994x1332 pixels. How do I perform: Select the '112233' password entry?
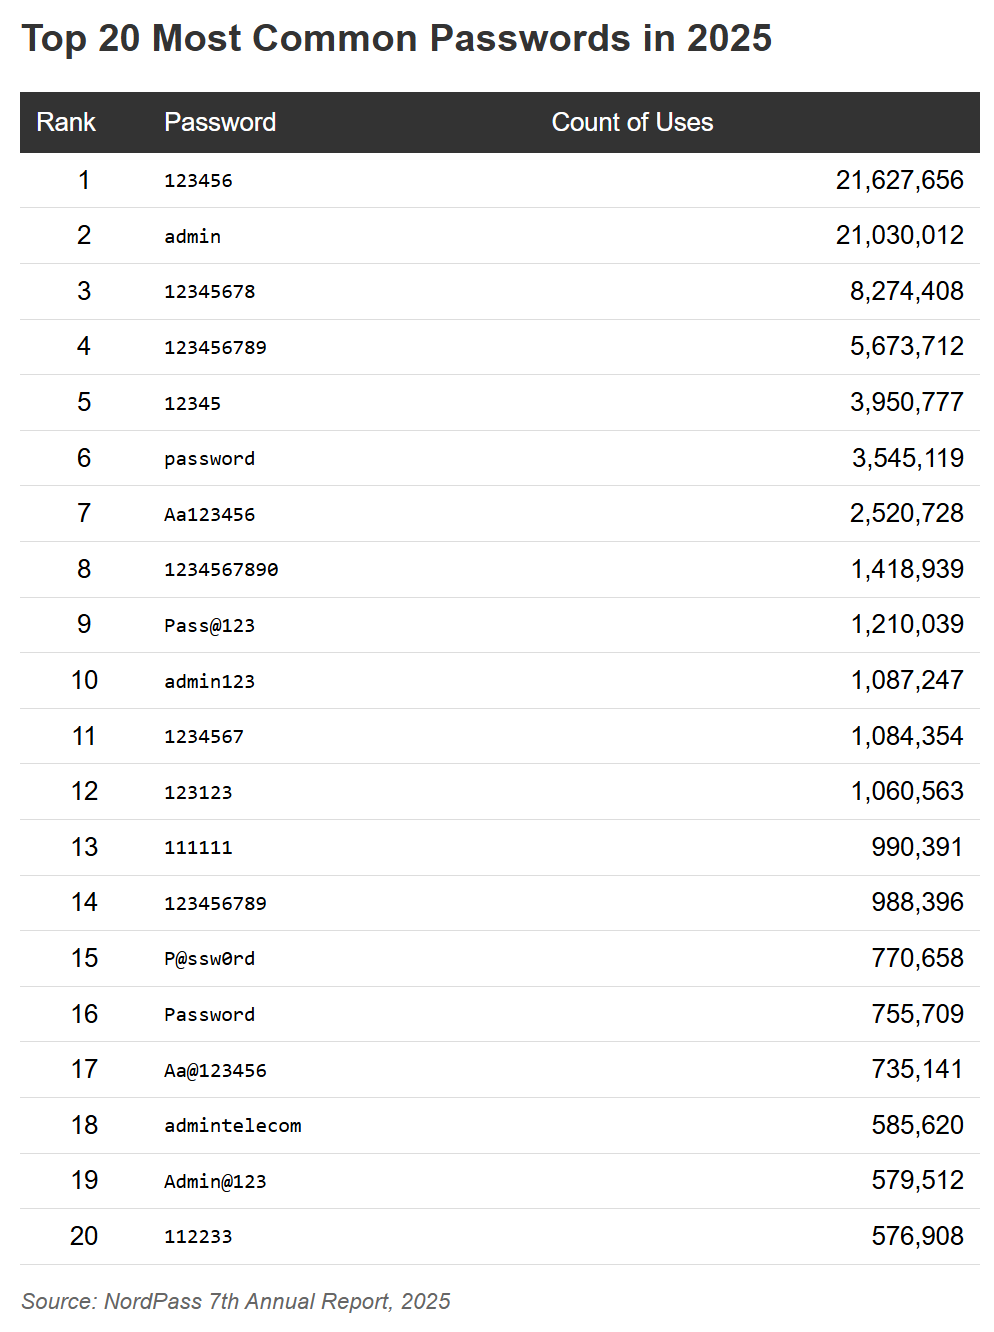pyautogui.click(x=198, y=1236)
